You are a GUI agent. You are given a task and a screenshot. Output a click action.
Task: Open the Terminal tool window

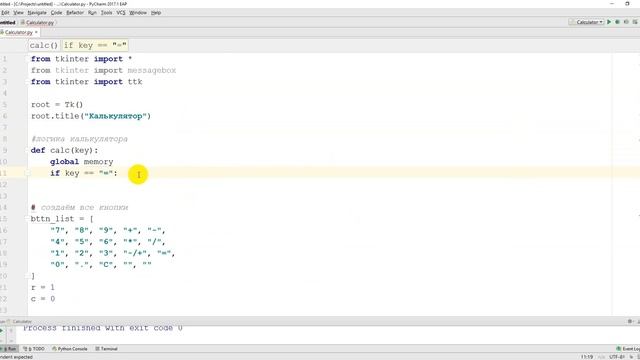coord(107,349)
